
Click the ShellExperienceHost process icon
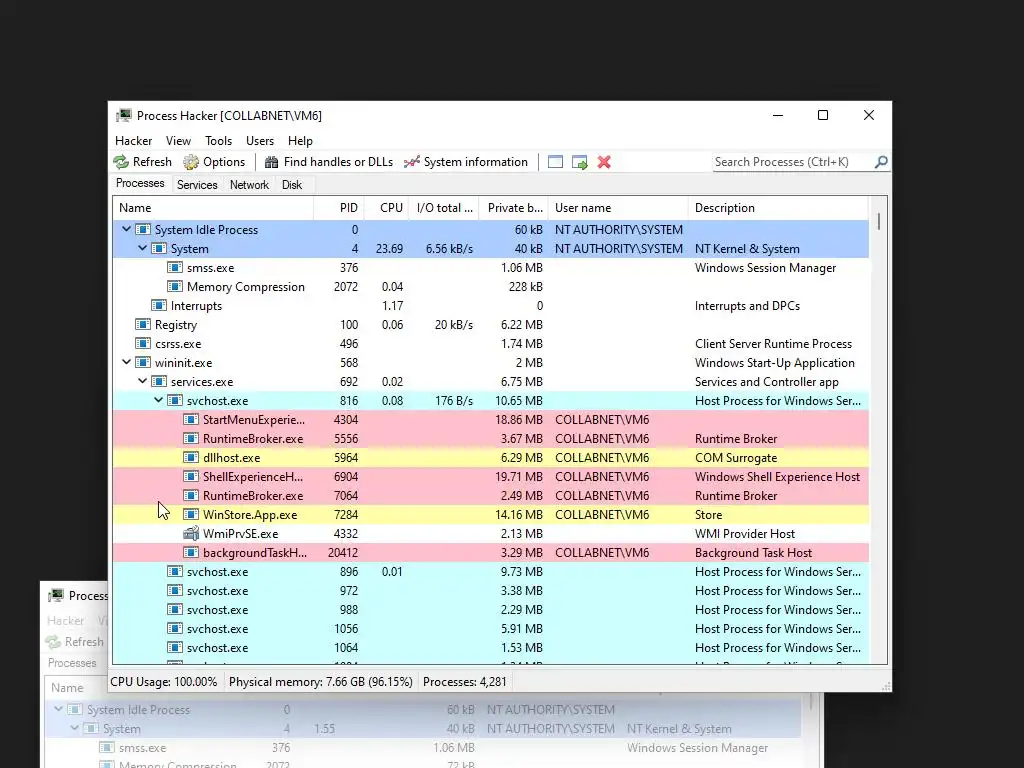click(x=191, y=476)
